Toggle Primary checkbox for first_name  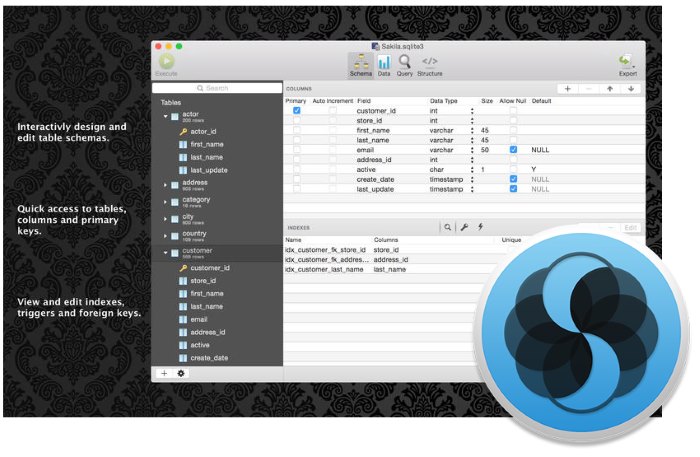point(296,130)
